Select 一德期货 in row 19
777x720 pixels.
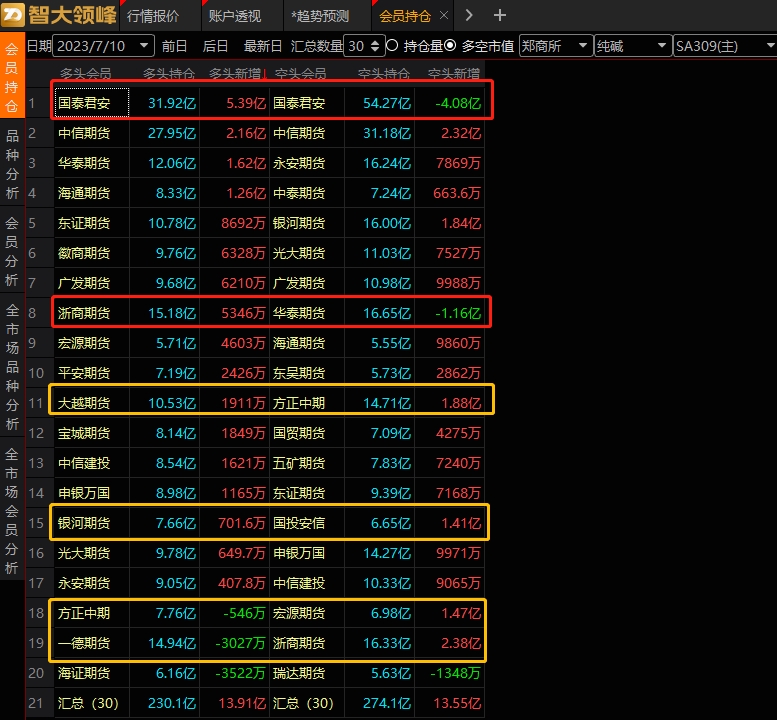[92, 643]
